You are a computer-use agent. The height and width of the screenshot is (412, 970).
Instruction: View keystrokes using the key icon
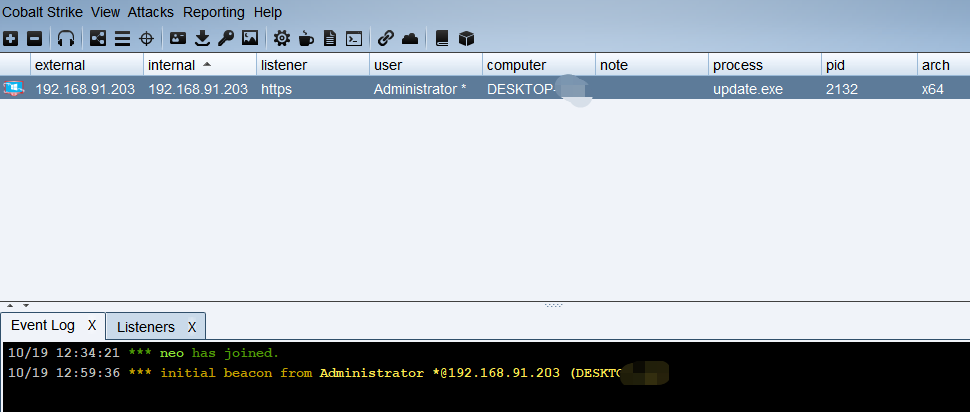coord(226,39)
